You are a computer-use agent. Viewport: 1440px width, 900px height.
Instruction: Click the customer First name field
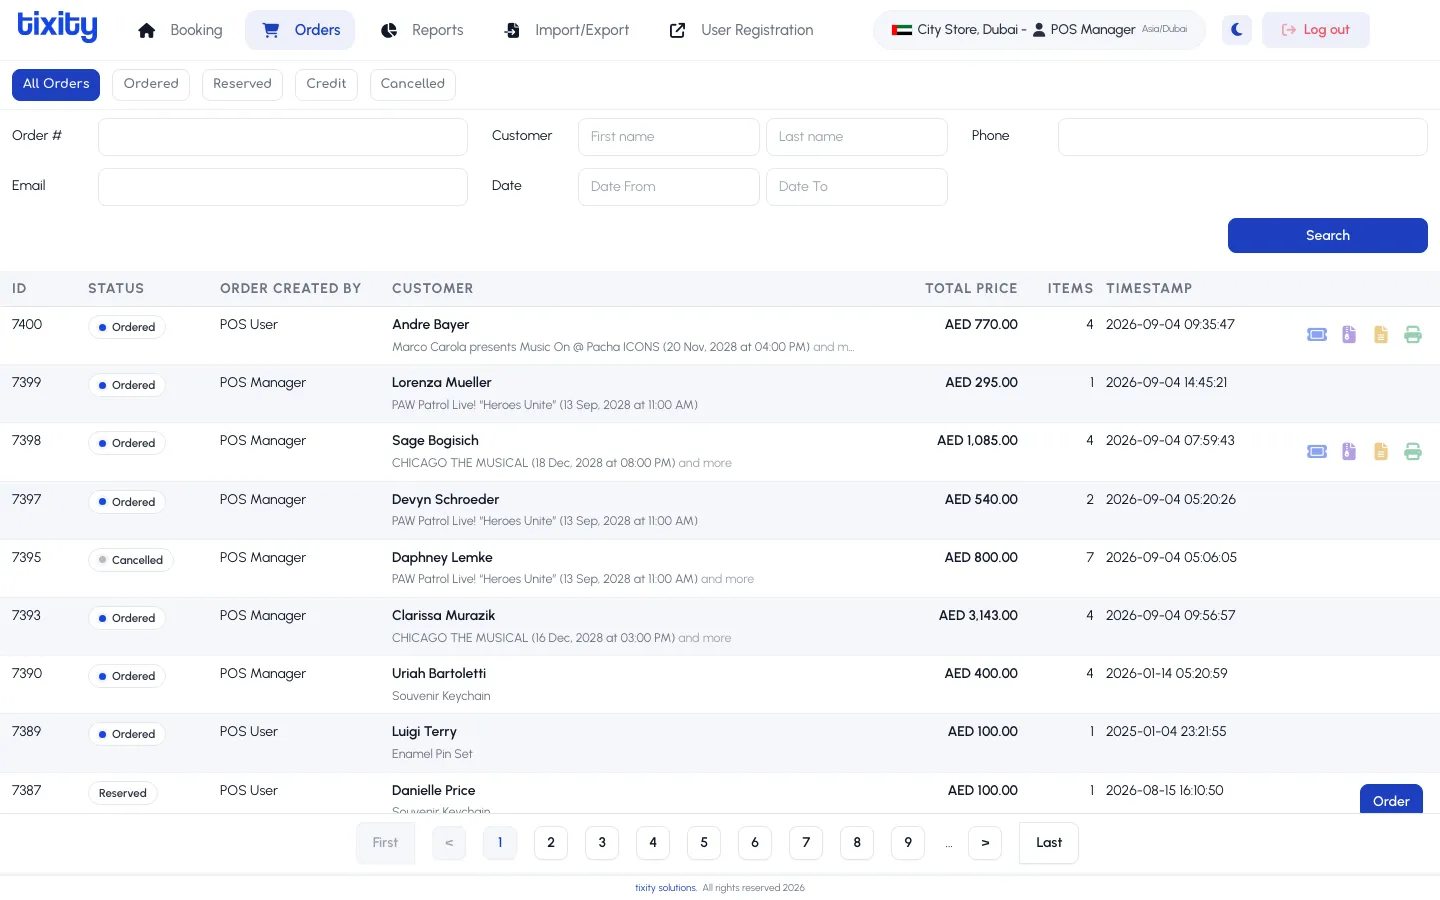pyautogui.click(x=669, y=137)
